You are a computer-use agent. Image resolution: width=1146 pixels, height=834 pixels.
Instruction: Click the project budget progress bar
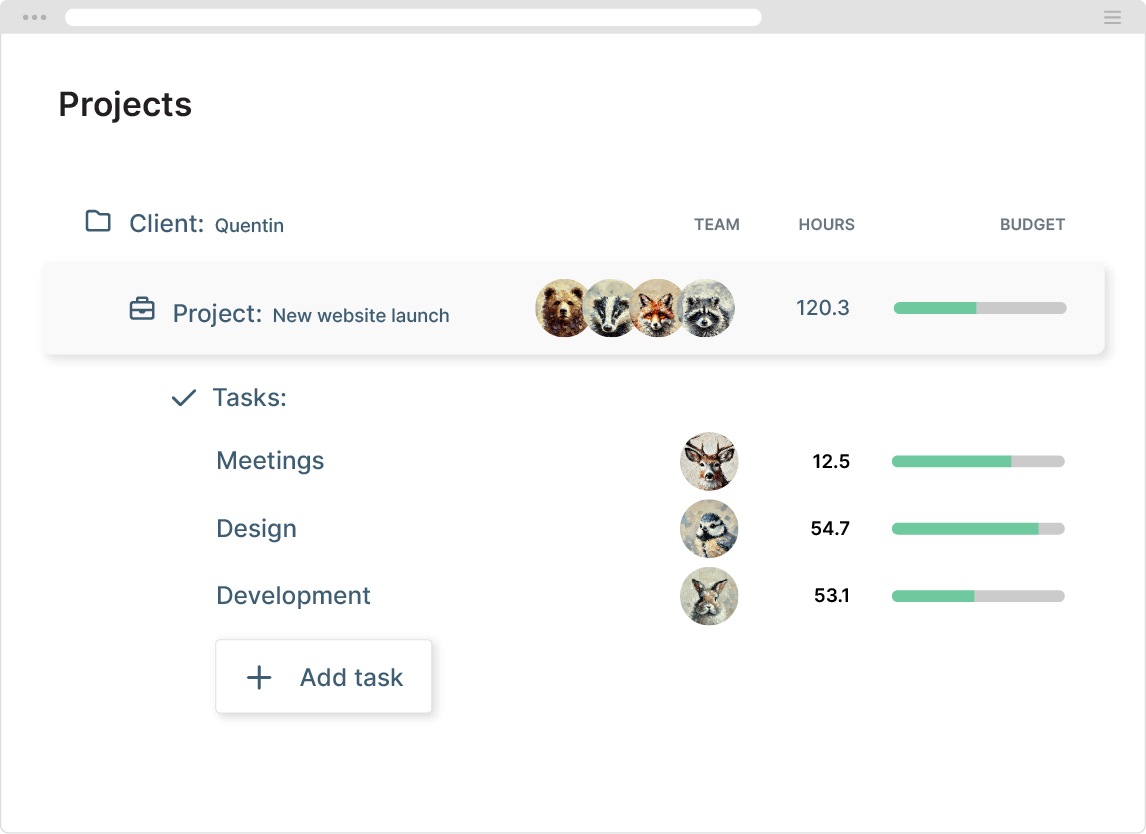(x=980, y=308)
